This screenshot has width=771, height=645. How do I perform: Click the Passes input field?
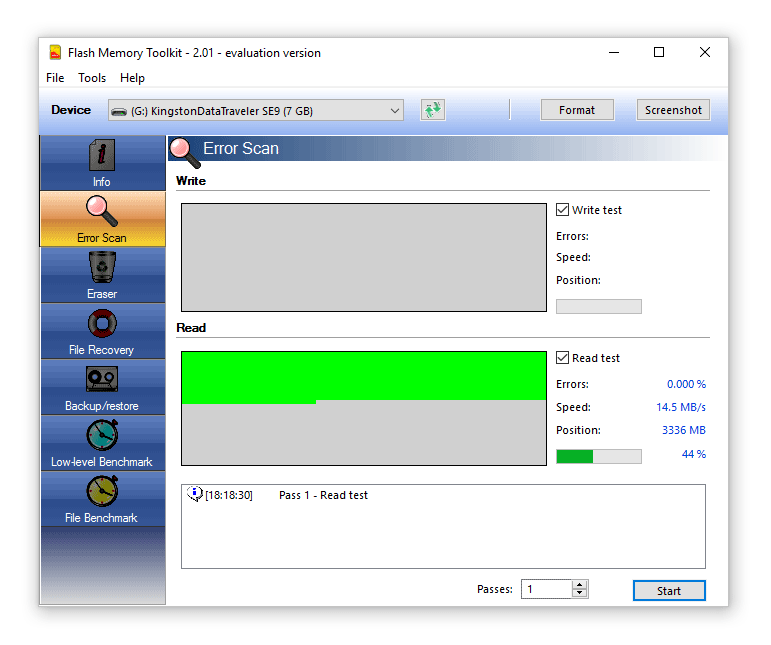point(547,589)
